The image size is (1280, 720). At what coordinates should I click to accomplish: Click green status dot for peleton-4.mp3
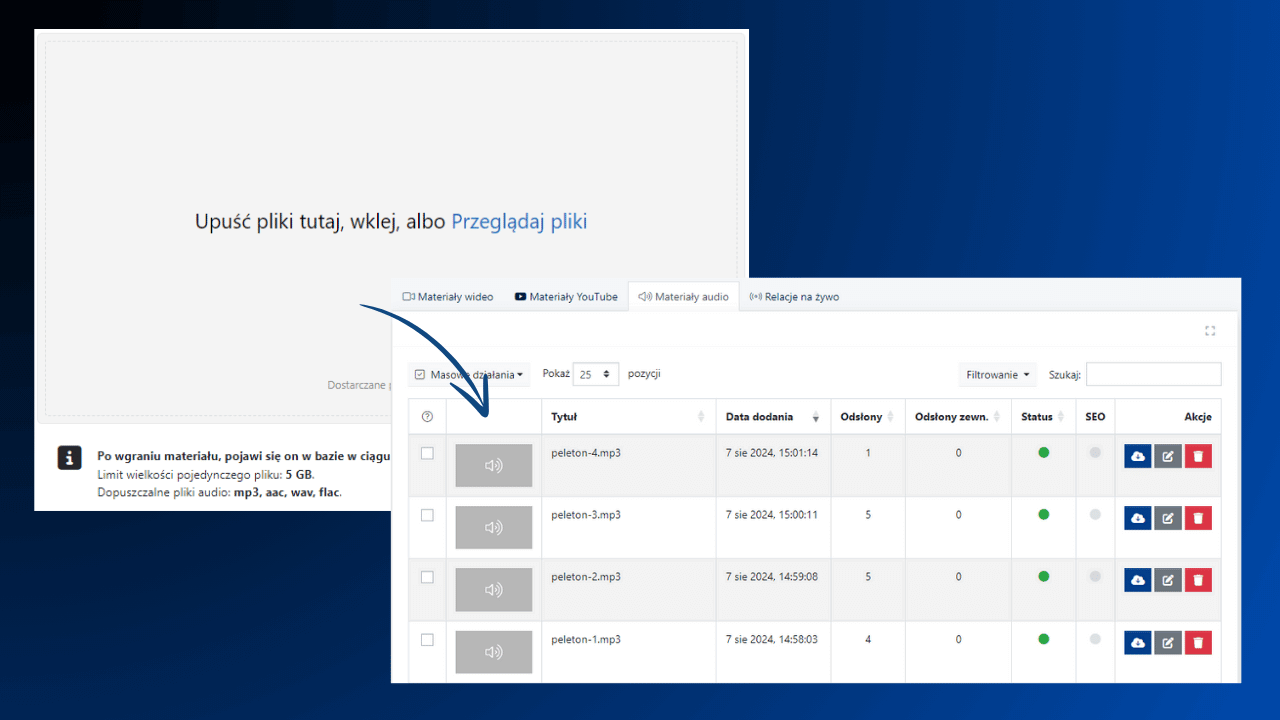1044,453
